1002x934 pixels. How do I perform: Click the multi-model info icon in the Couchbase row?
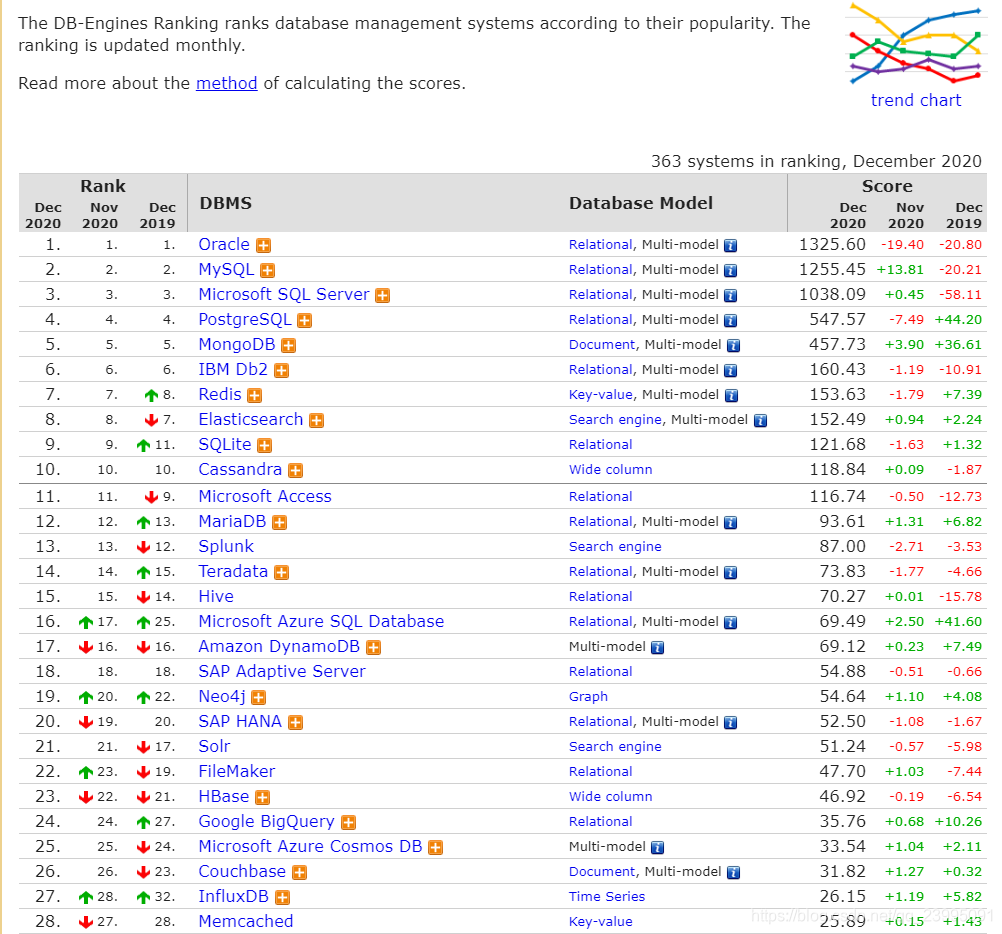coord(734,873)
